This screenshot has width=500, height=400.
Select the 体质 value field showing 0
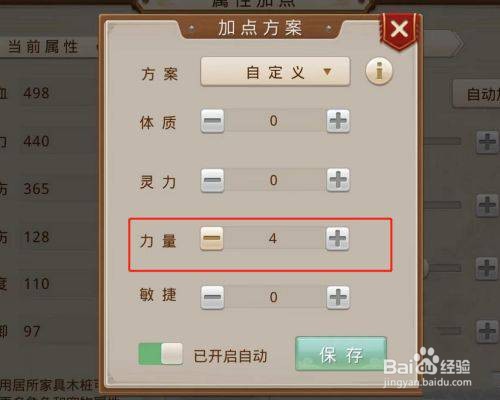tap(275, 121)
